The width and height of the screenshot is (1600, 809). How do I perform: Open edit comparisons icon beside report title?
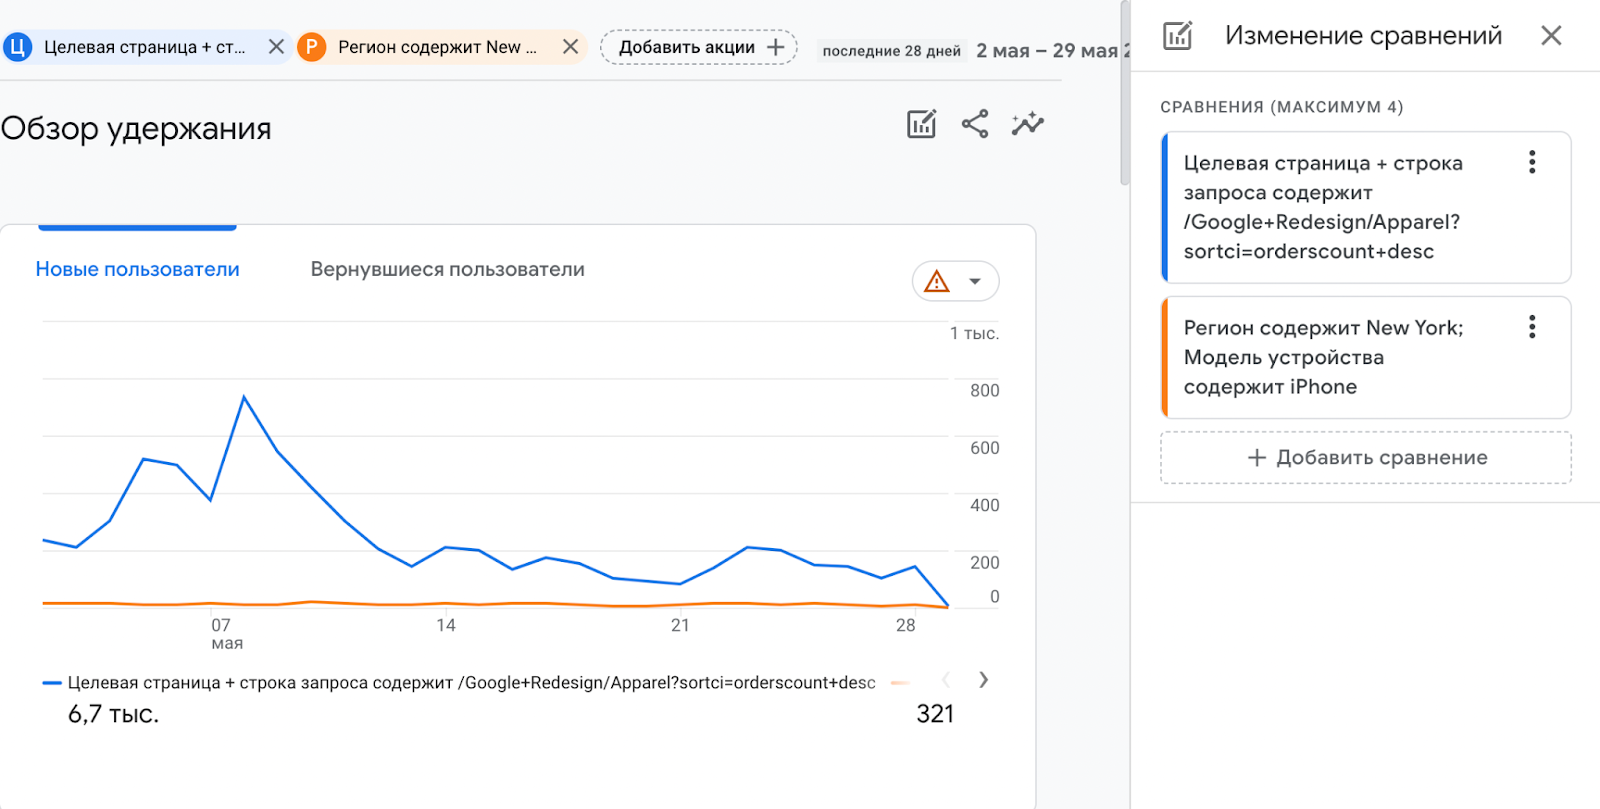coord(921,124)
